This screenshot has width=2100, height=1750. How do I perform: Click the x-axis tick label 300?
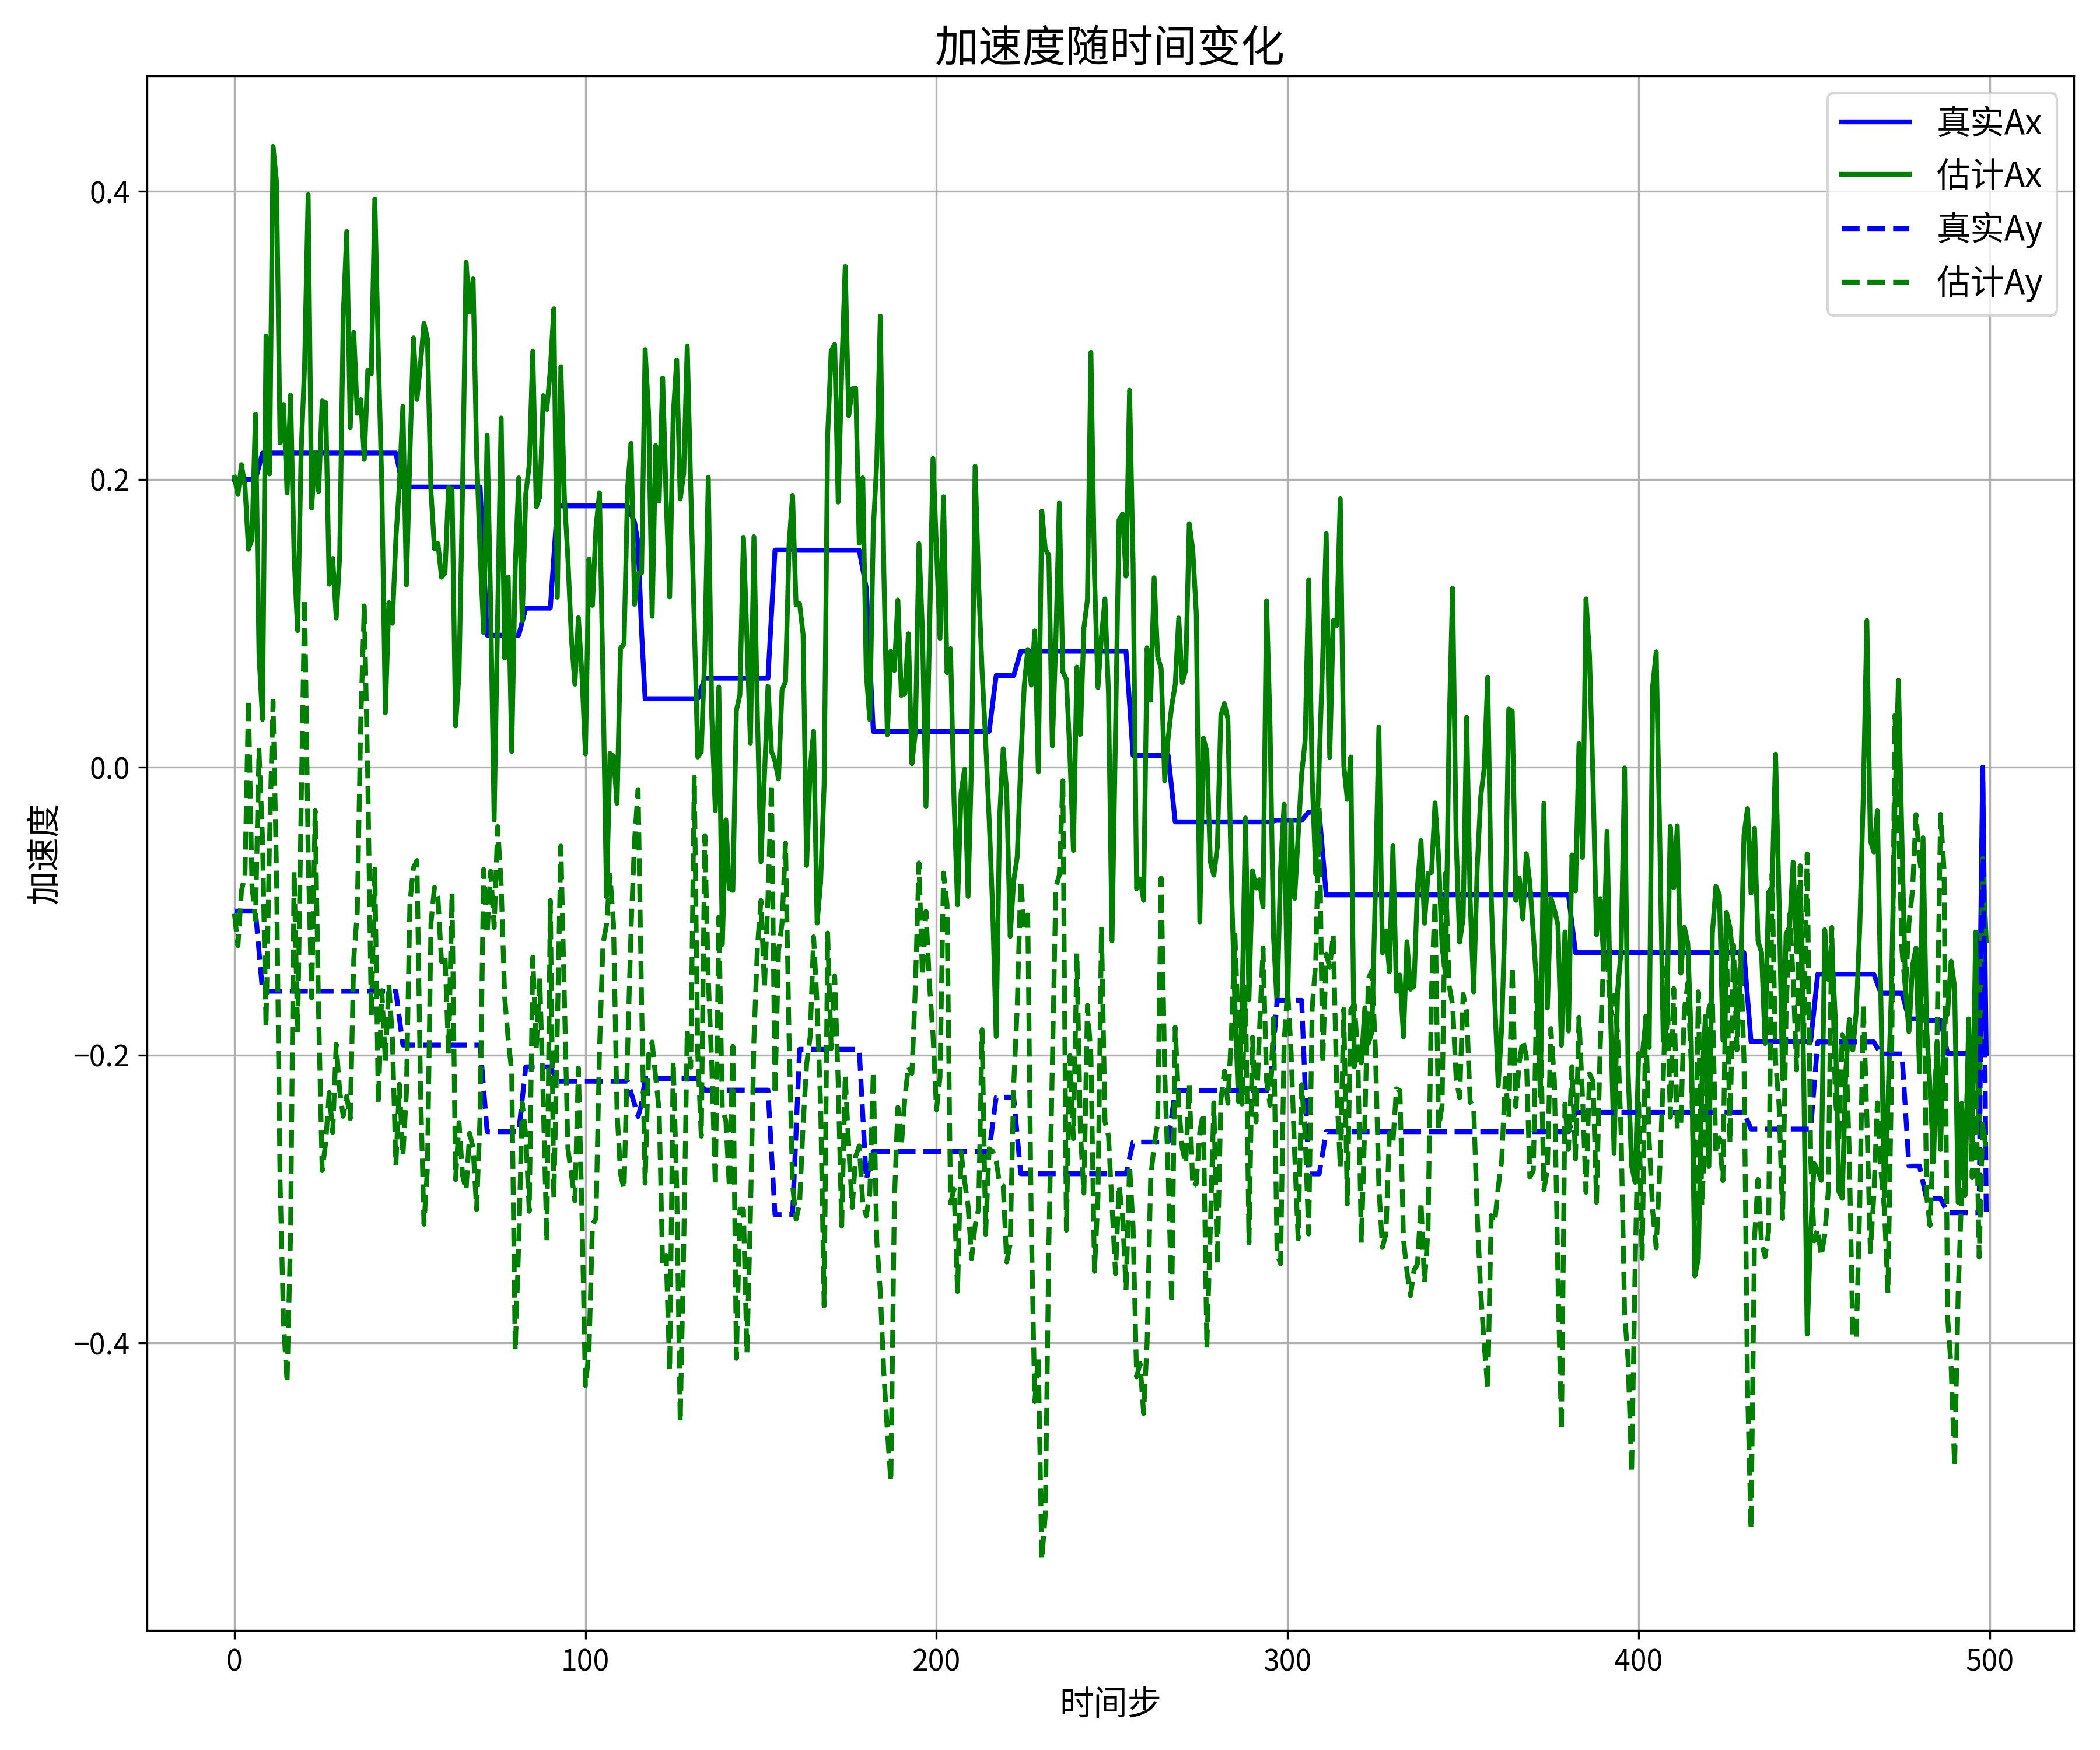coord(1287,1660)
